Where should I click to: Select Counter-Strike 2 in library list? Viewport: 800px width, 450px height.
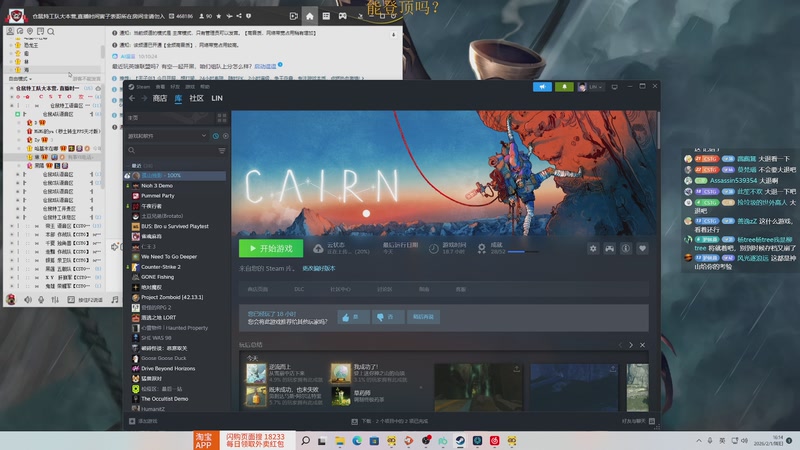coord(161,267)
